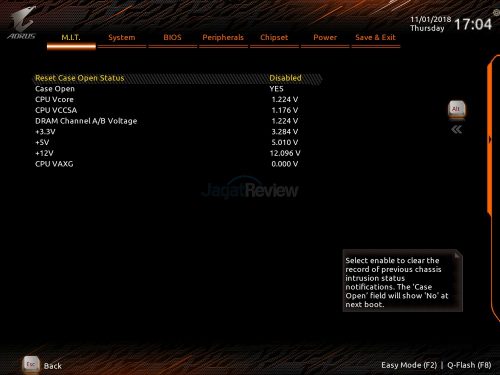
Task: Click the Alt key icon
Action: 456,109
